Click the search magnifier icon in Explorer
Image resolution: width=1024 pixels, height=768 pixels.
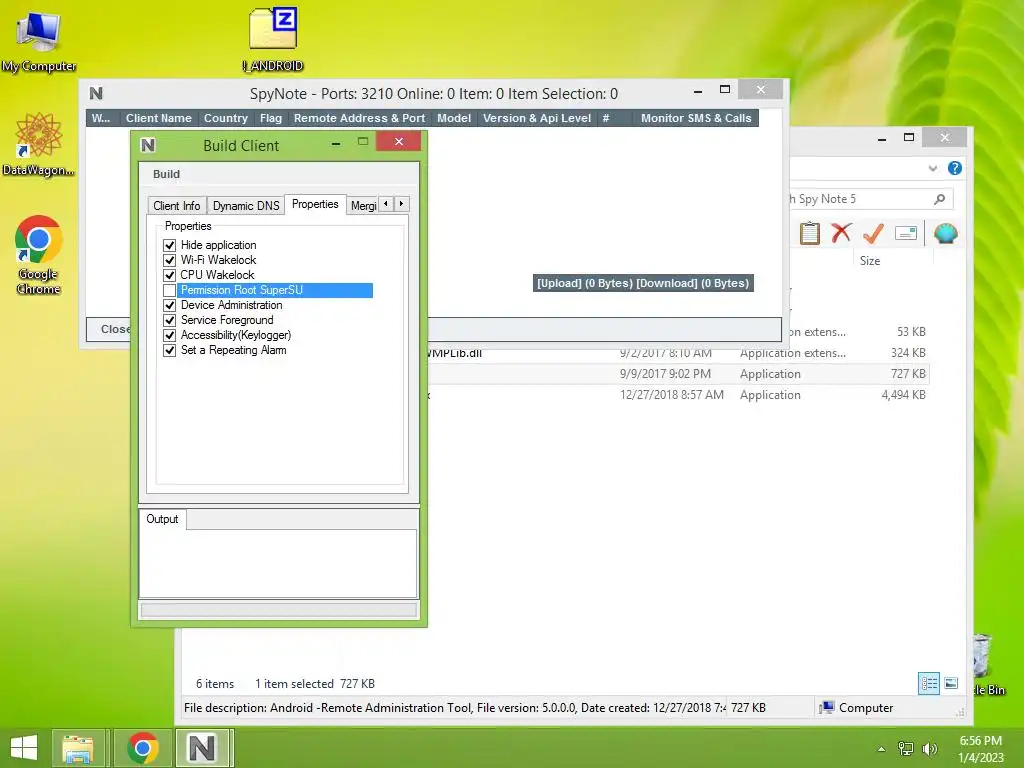coord(940,199)
